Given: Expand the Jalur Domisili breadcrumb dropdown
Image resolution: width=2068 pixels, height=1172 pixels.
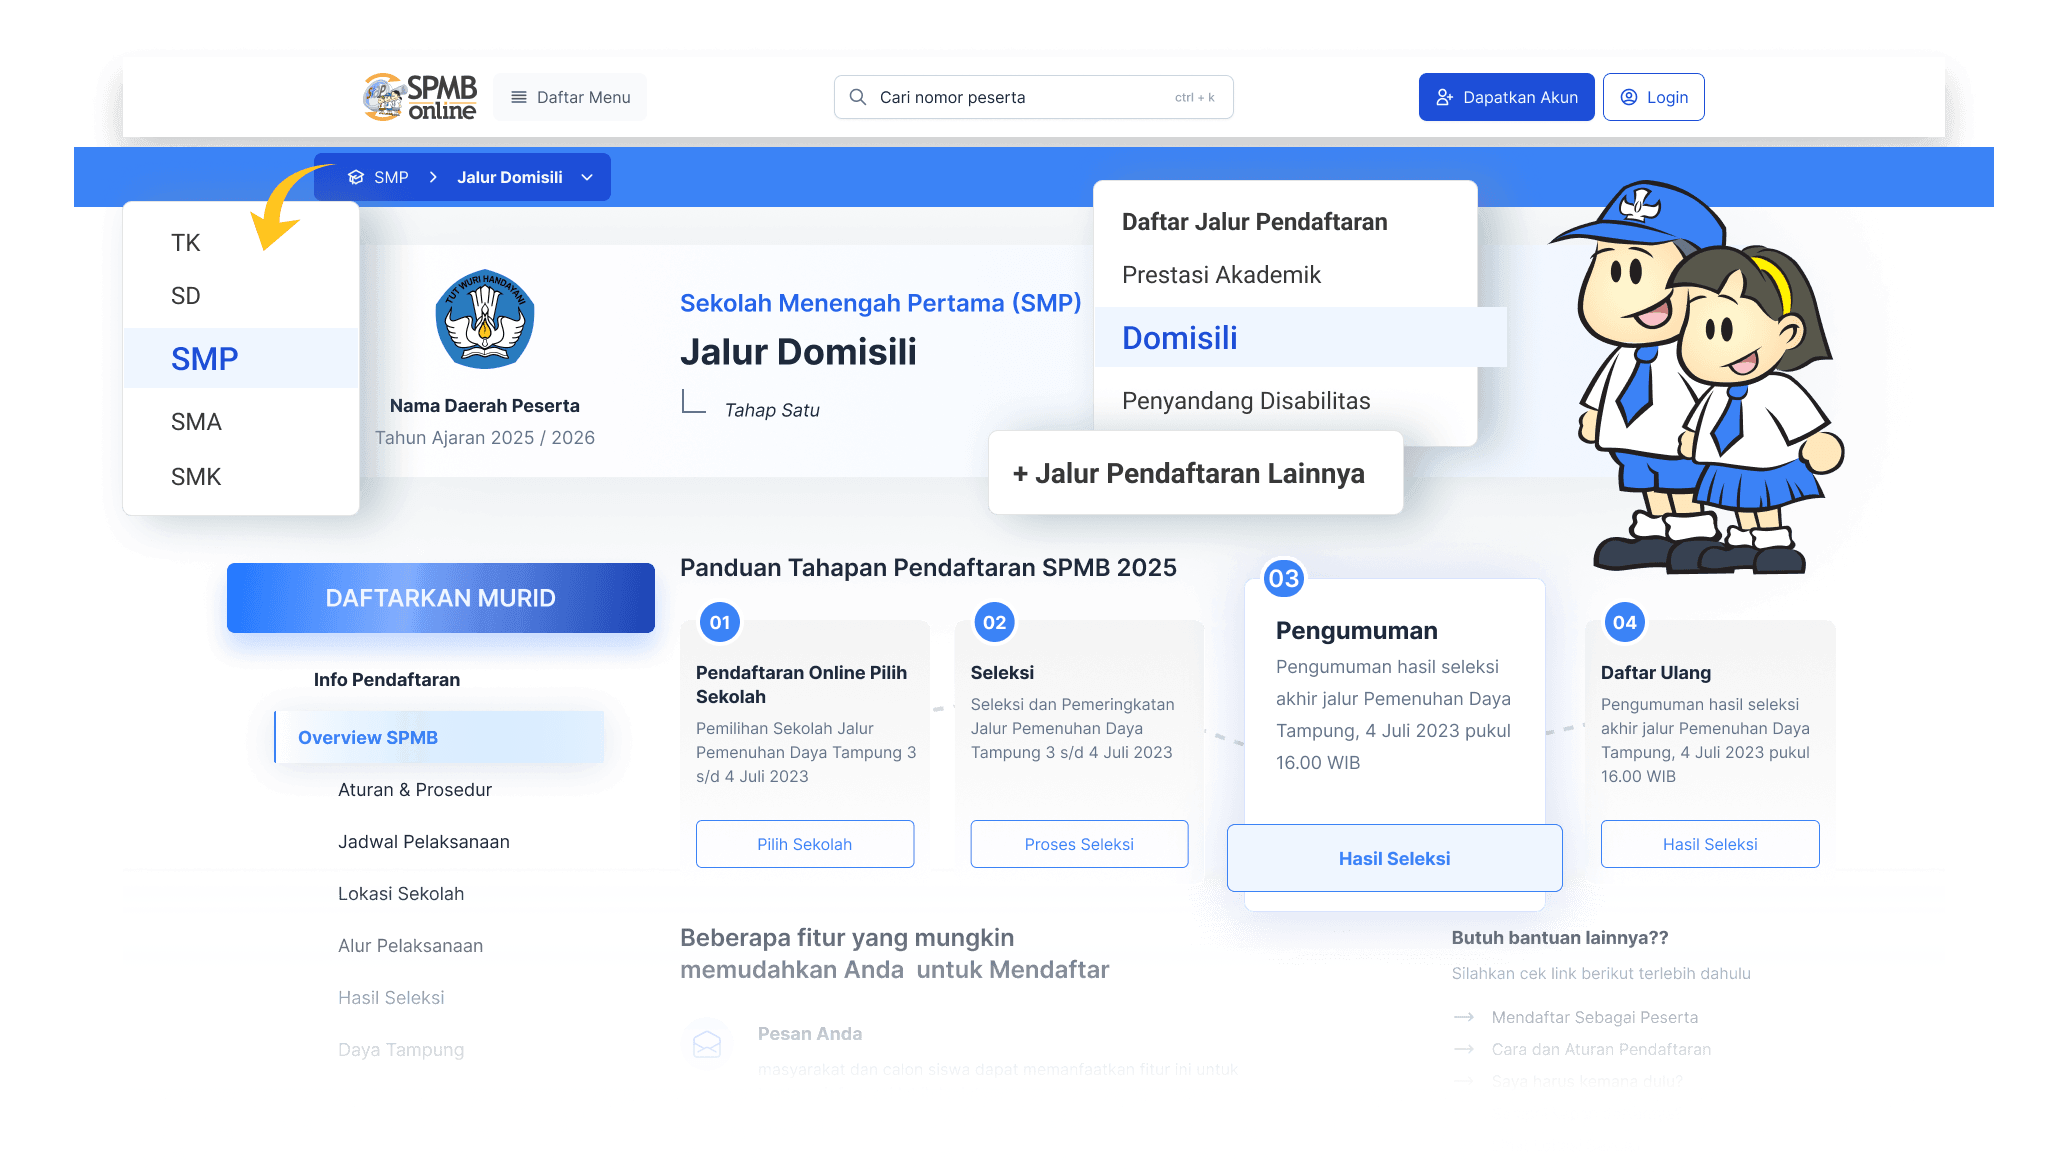Looking at the screenshot, I should pyautogui.click(x=587, y=177).
